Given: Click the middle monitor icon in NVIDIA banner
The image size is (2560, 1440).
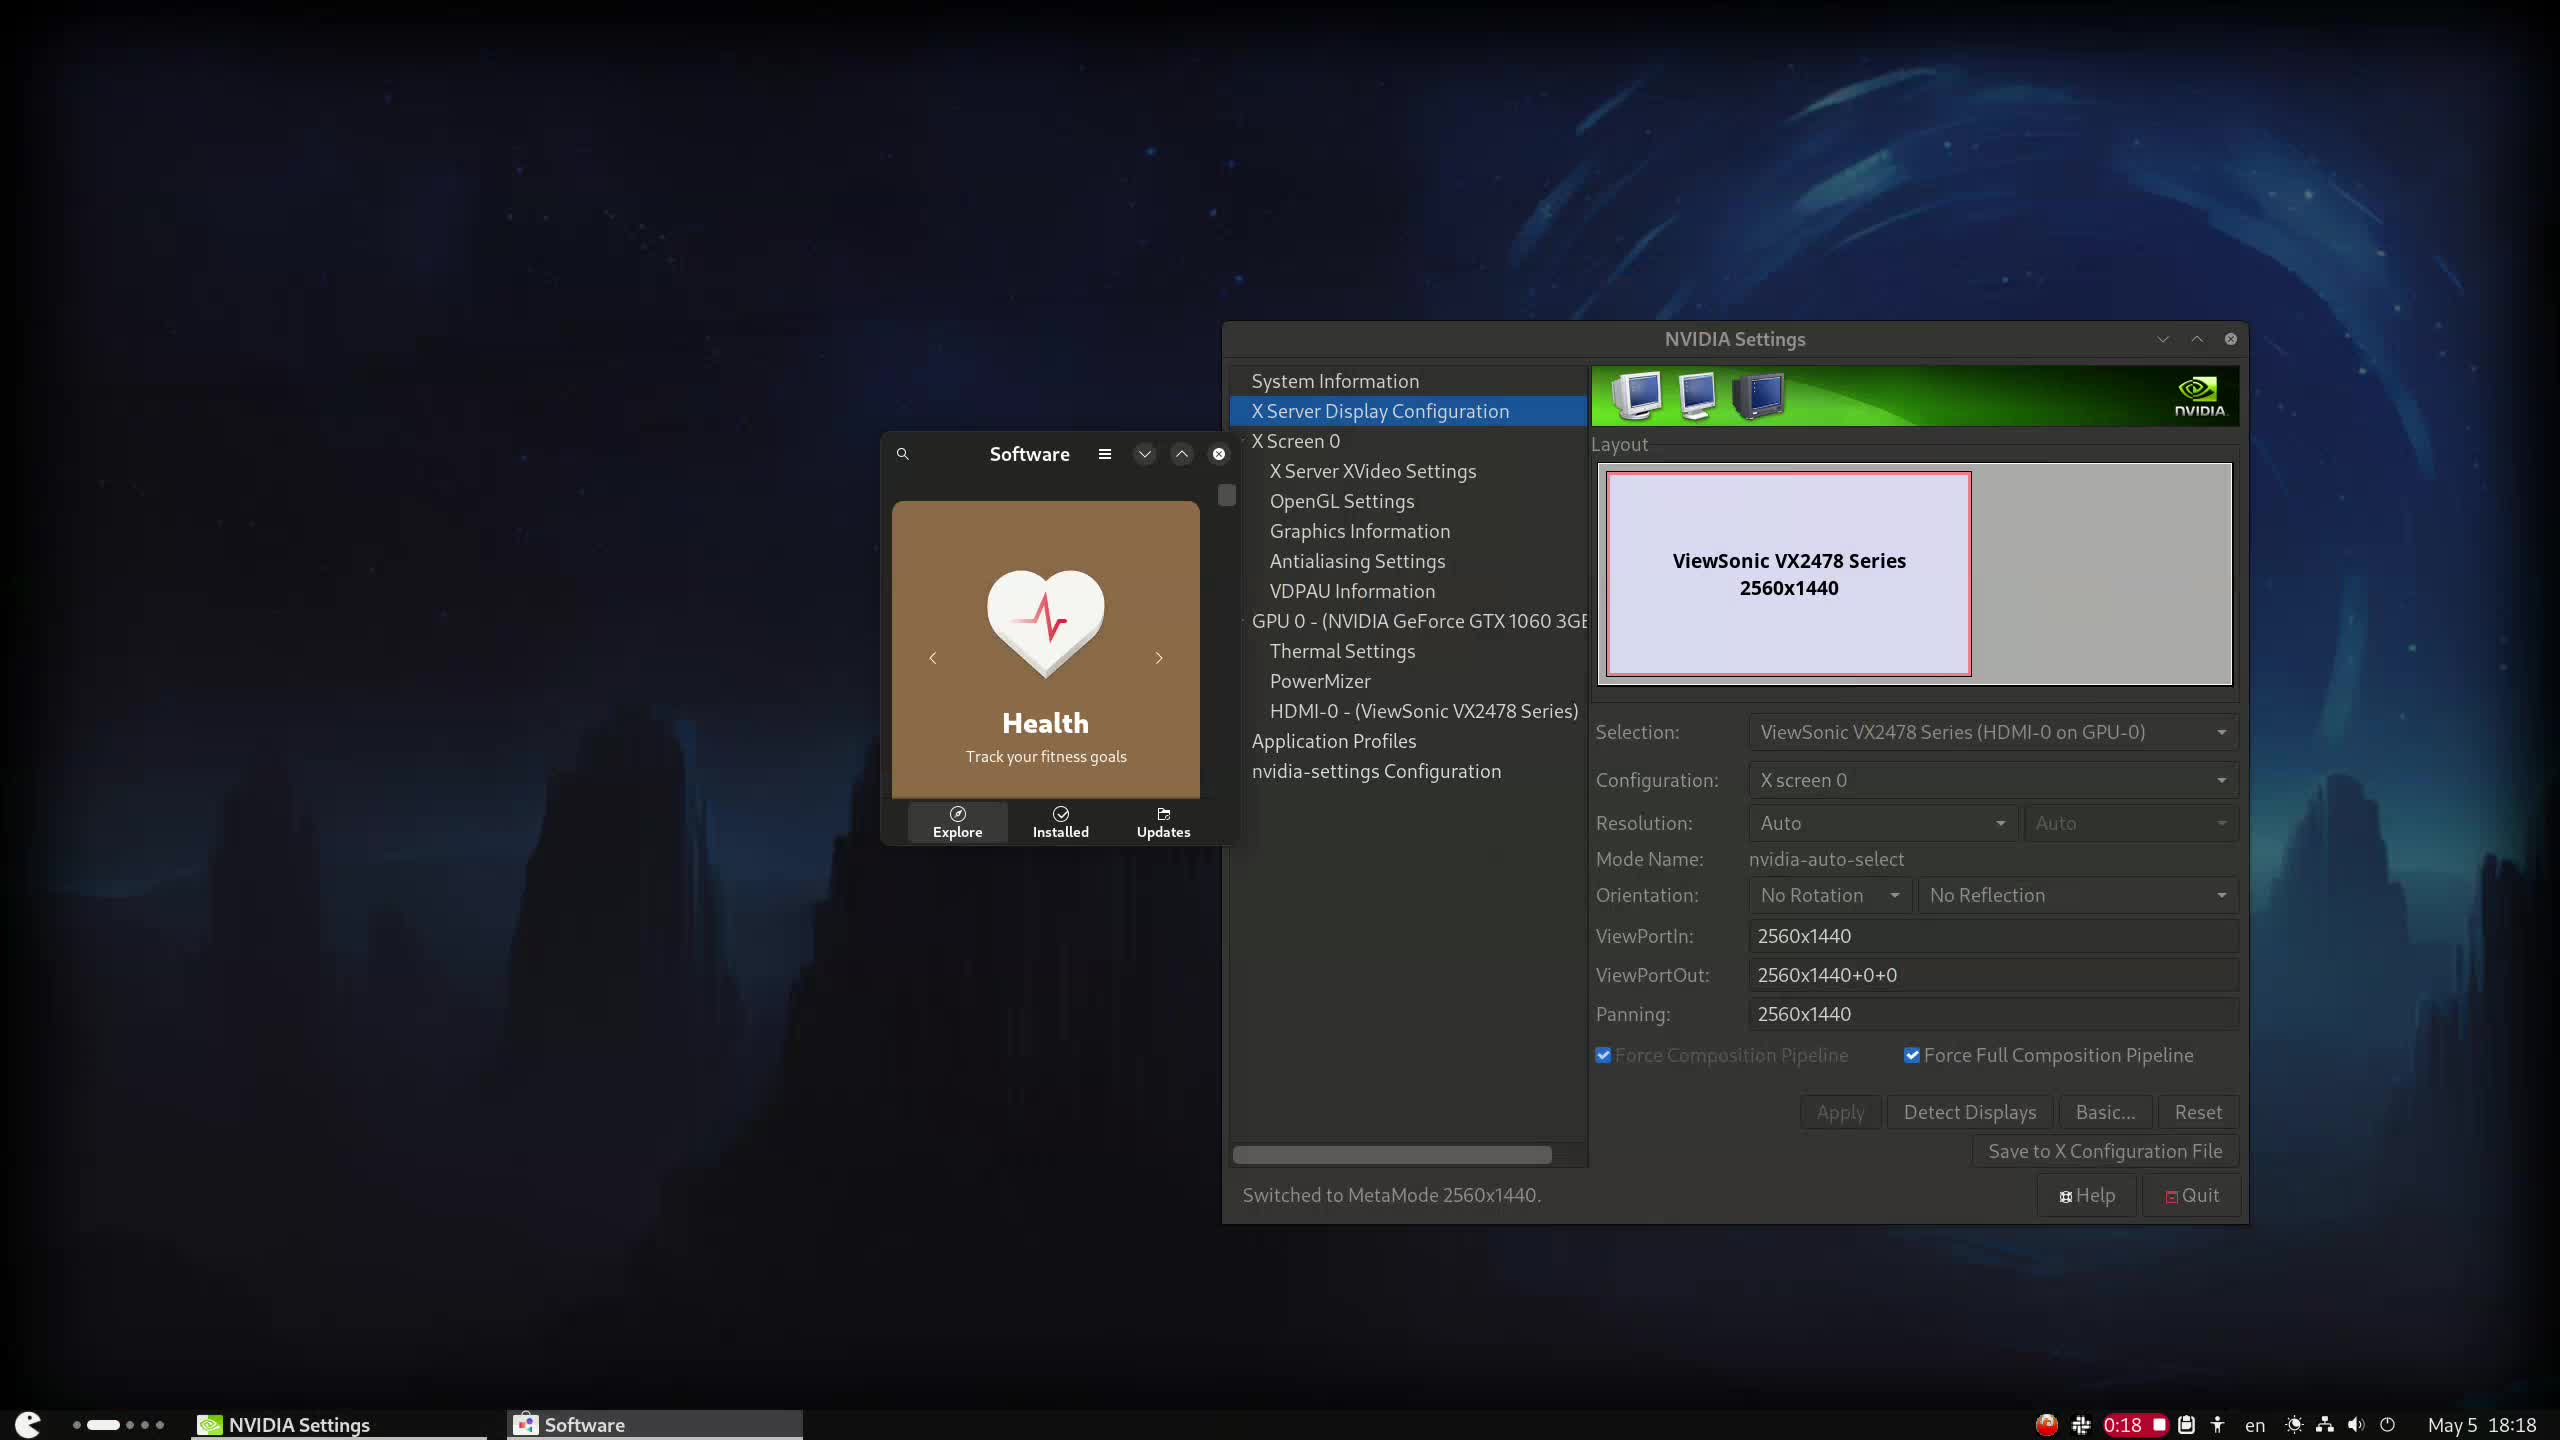Looking at the screenshot, I should click(x=1697, y=396).
